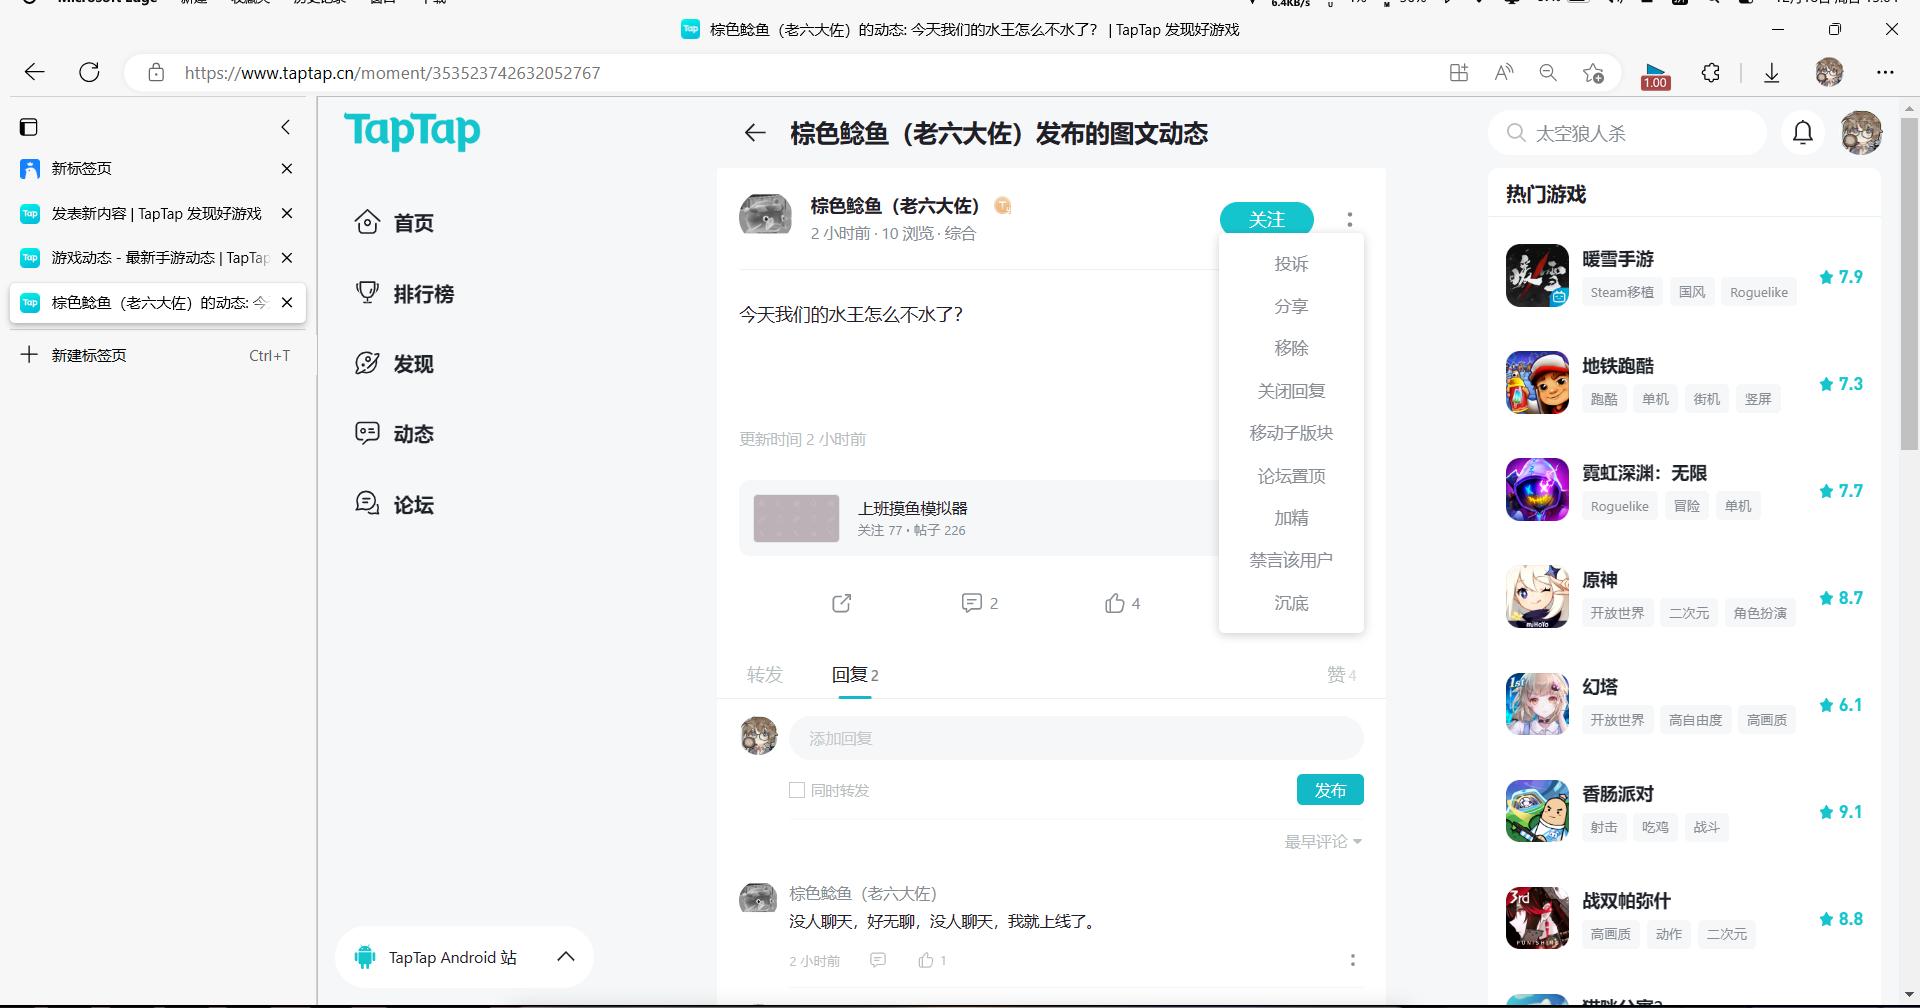Open Edge settings and more menu

point(1885,72)
